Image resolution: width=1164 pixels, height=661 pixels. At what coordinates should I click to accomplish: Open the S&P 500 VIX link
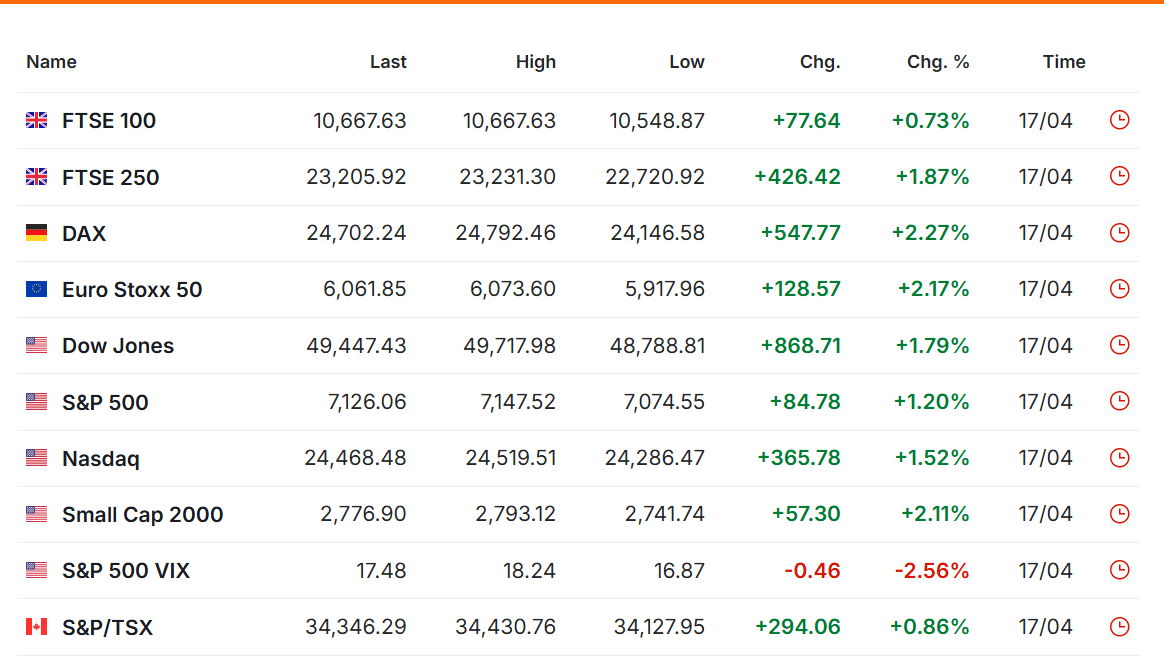click(x=126, y=571)
